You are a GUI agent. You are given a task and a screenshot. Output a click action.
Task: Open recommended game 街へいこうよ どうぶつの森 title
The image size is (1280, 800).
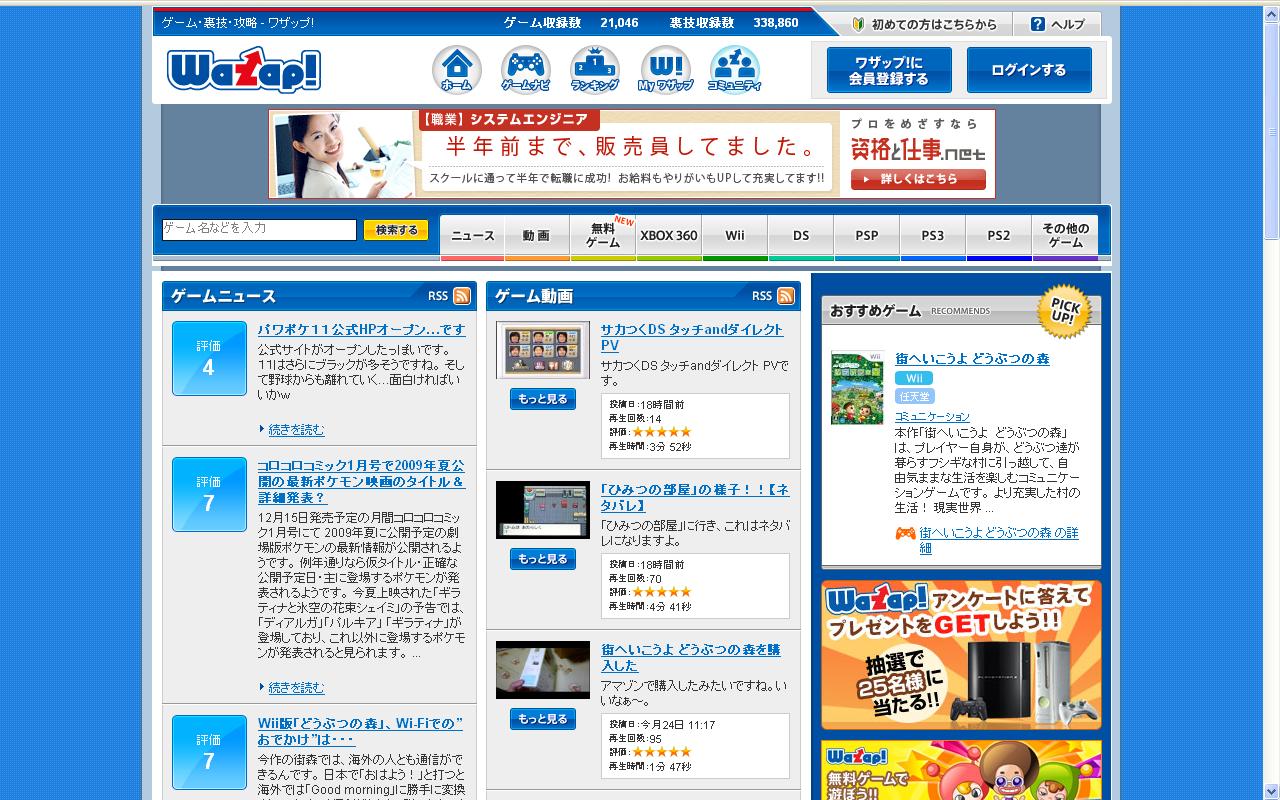tap(972, 358)
